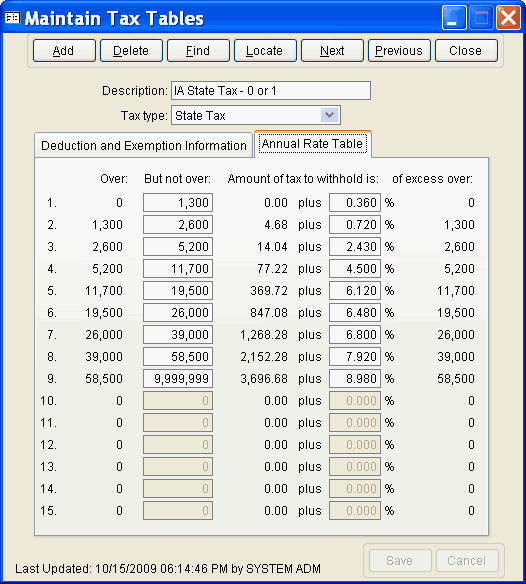Click the Close toolbar button
This screenshot has height=584, width=526.
tap(466, 51)
